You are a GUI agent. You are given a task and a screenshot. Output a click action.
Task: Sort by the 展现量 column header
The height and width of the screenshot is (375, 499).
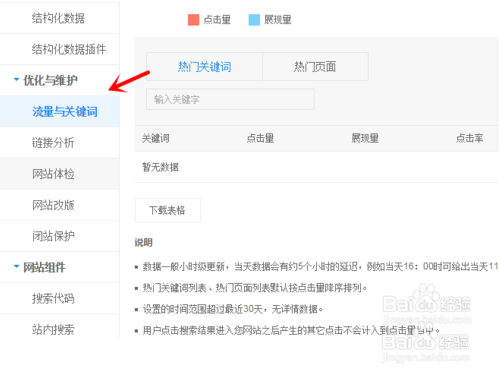[365, 138]
